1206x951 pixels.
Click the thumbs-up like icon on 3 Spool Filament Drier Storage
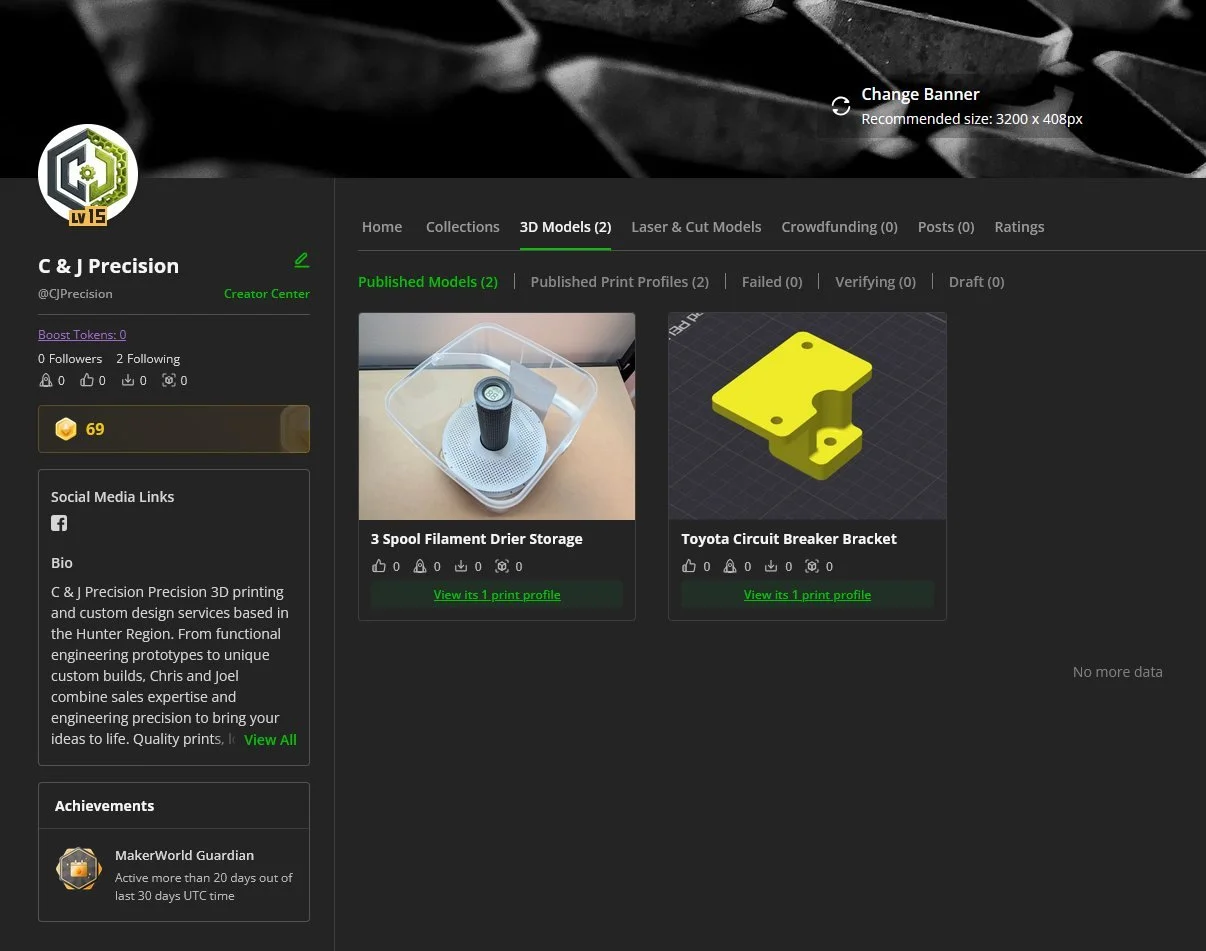point(378,566)
